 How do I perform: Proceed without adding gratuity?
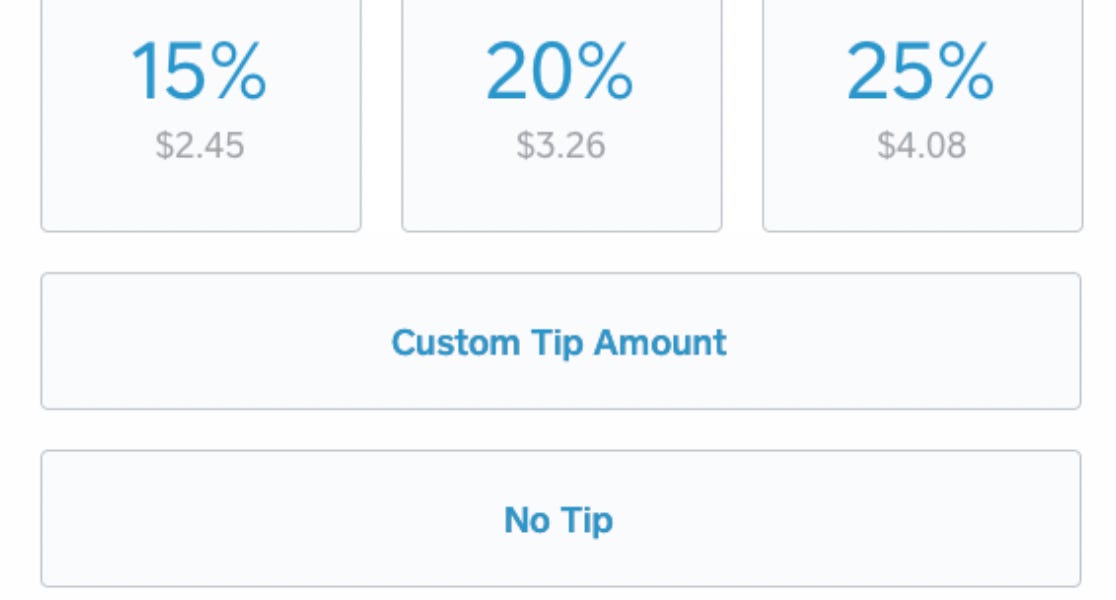click(560, 518)
